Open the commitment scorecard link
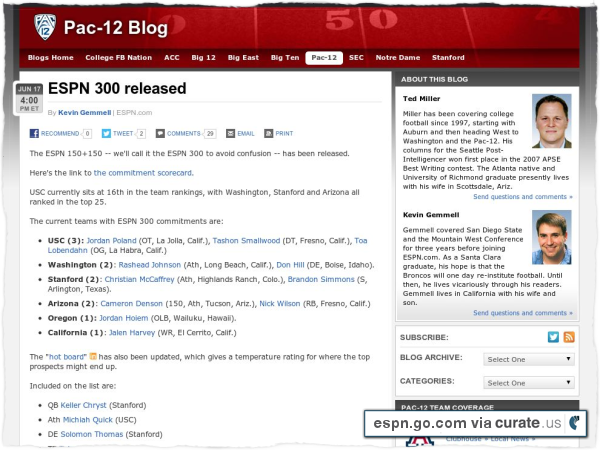The height and width of the screenshot is (450, 600). [143, 173]
